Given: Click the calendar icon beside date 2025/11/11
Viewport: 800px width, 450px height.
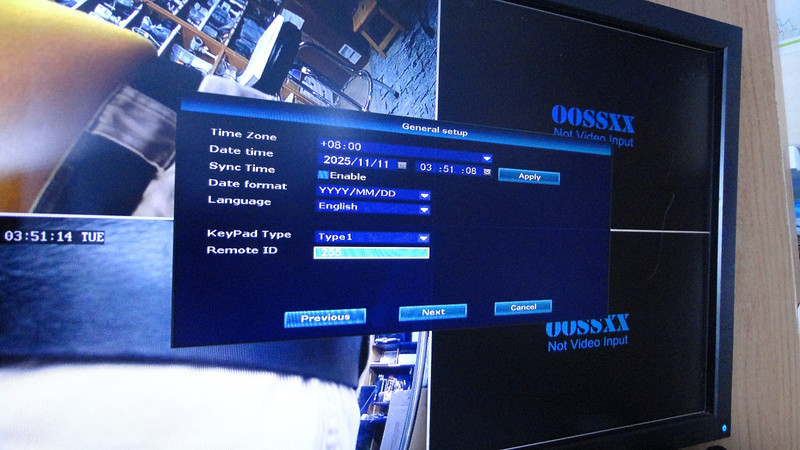Looking at the screenshot, I should [402, 165].
